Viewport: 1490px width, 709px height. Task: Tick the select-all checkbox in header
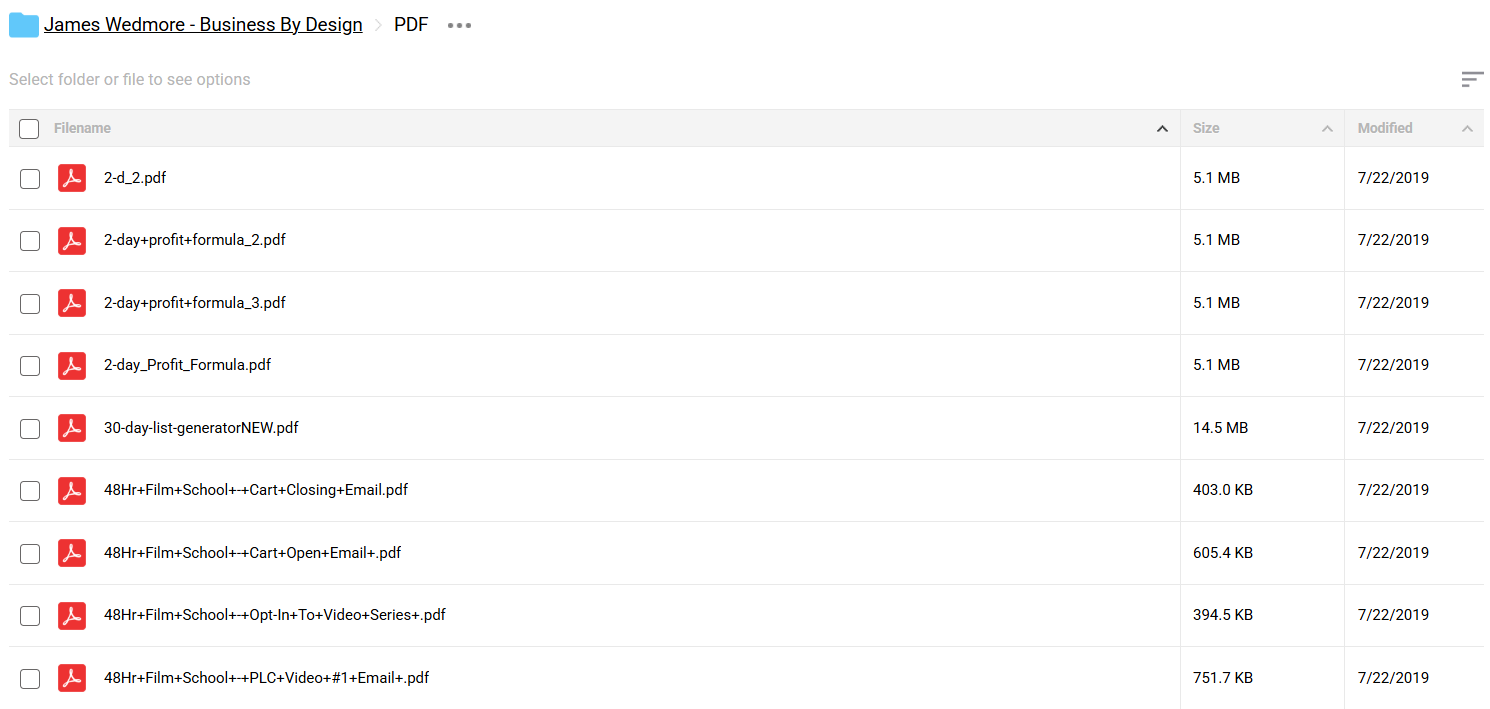click(29, 128)
